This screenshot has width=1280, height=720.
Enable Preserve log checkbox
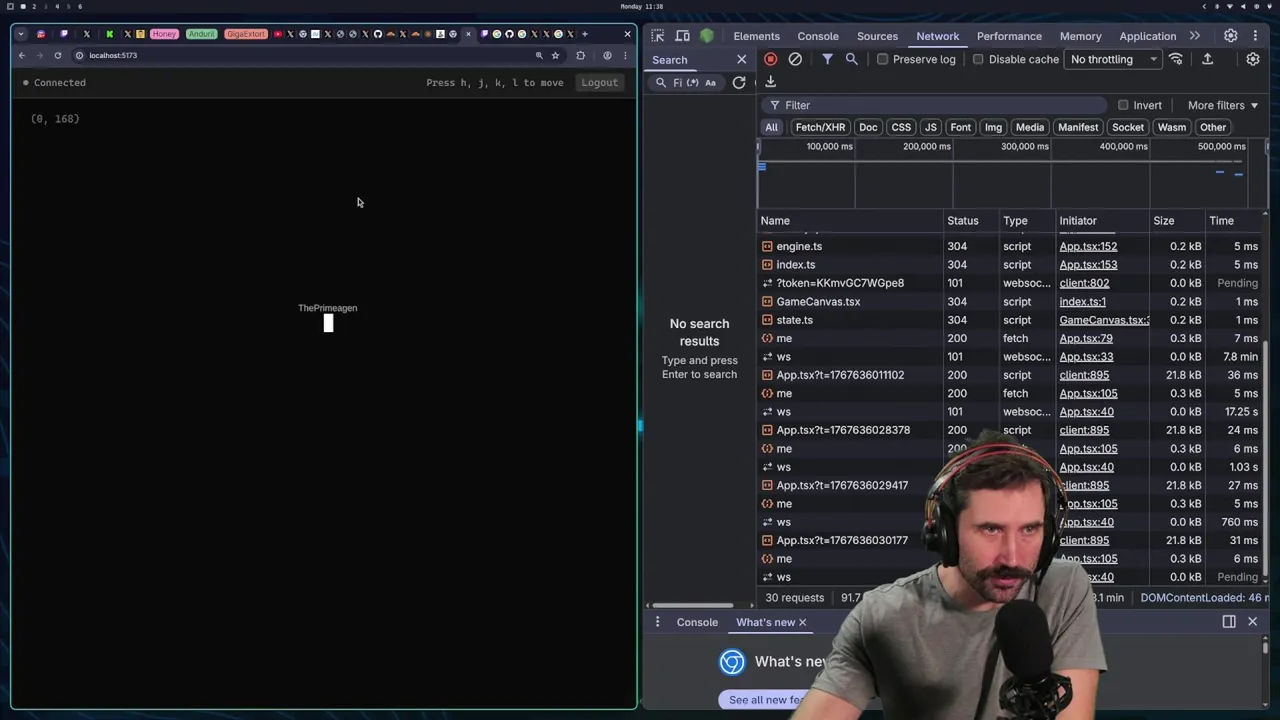(x=883, y=59)
